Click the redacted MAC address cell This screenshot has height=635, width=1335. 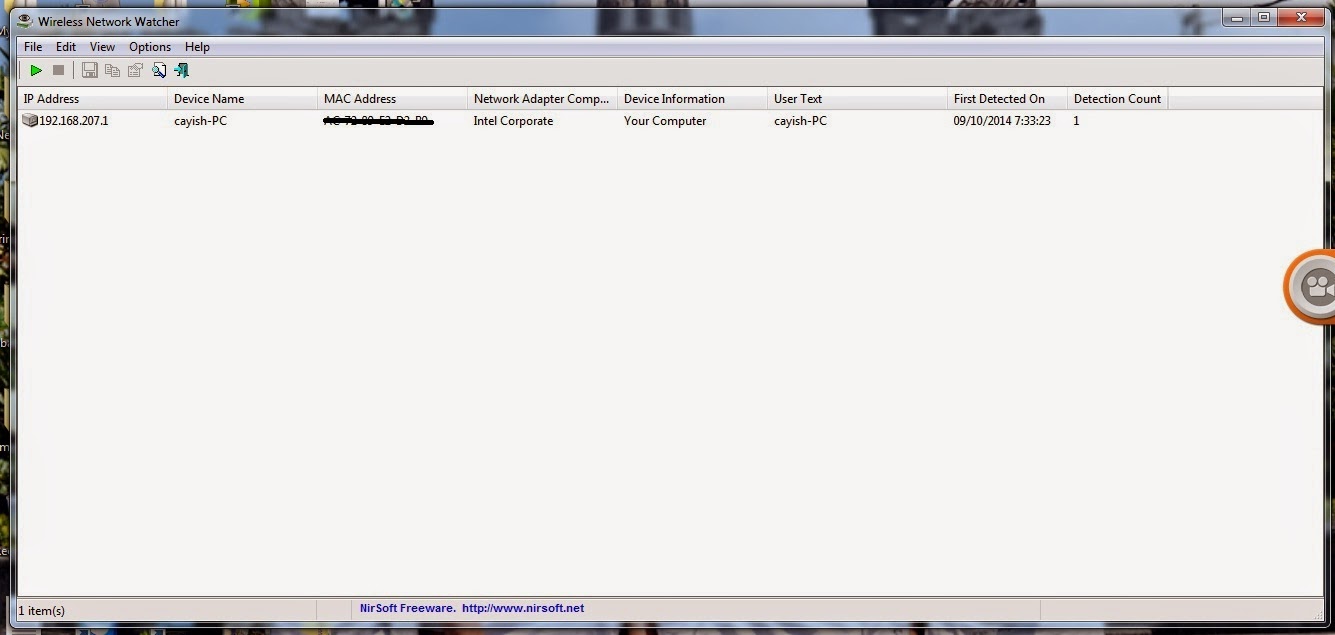pos(378,121)
